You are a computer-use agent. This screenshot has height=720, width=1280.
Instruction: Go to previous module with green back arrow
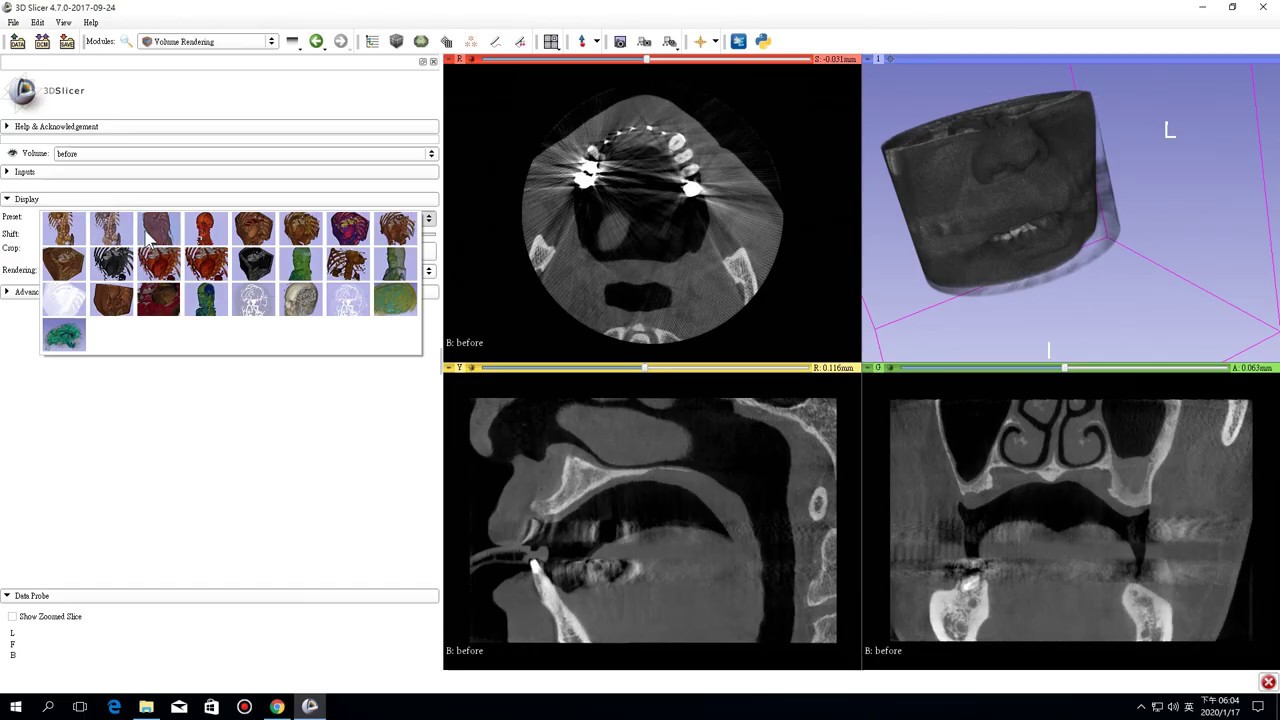tap(316, 41)
